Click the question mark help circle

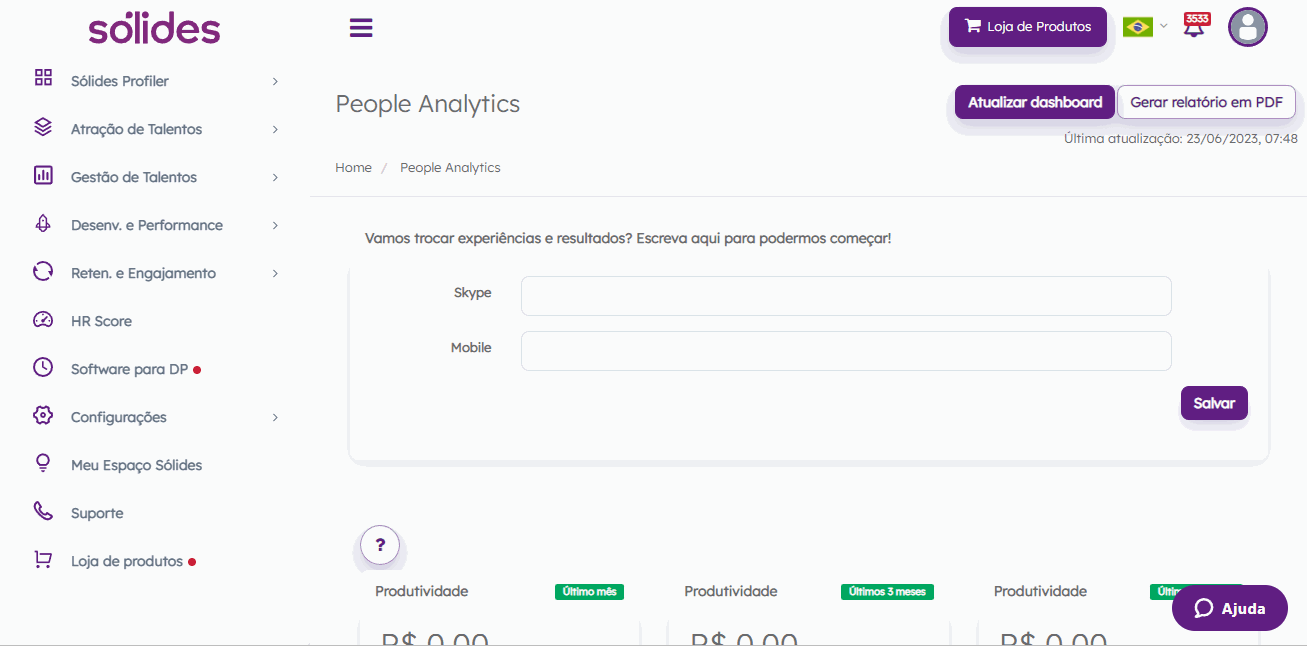[x=380, y=545]
